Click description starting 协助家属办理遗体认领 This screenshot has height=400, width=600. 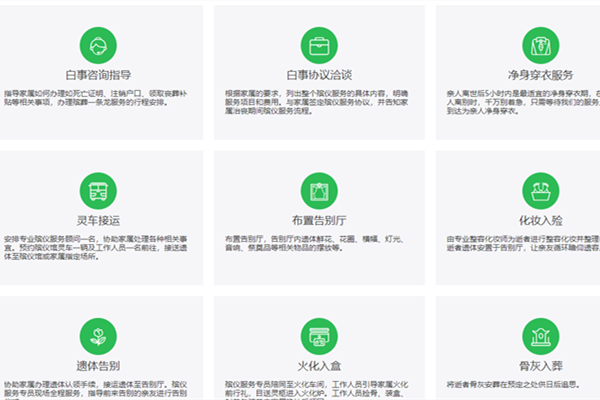(x=96, y=390)
